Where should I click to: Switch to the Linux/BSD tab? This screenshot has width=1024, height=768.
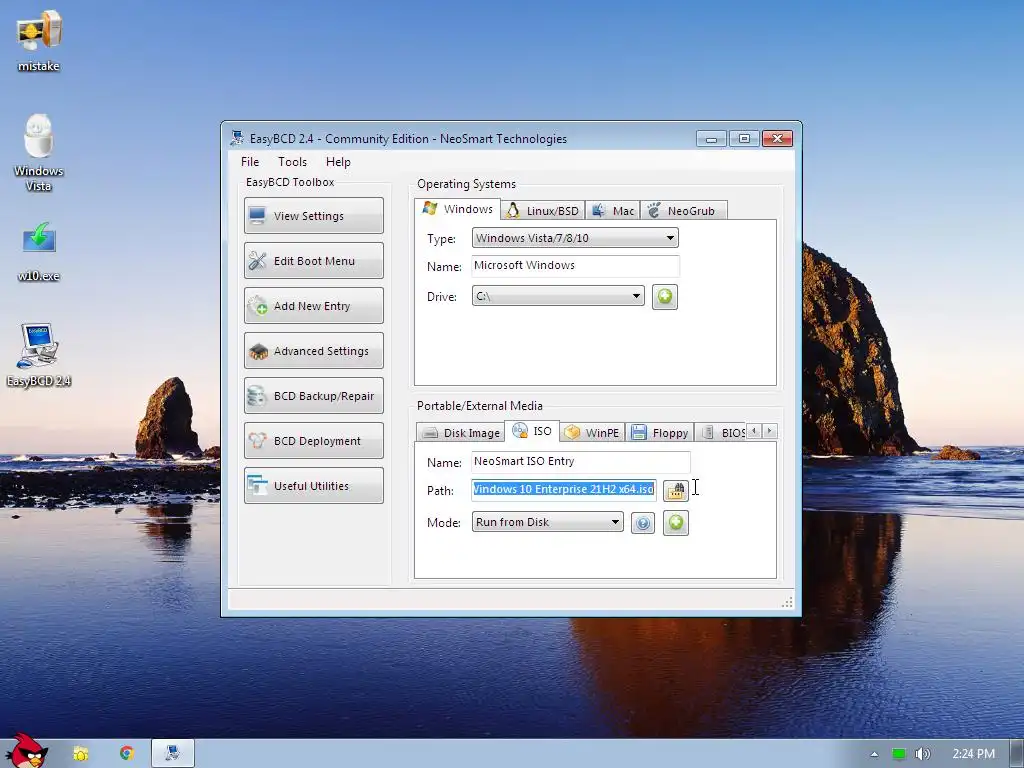tap(543, 211)
